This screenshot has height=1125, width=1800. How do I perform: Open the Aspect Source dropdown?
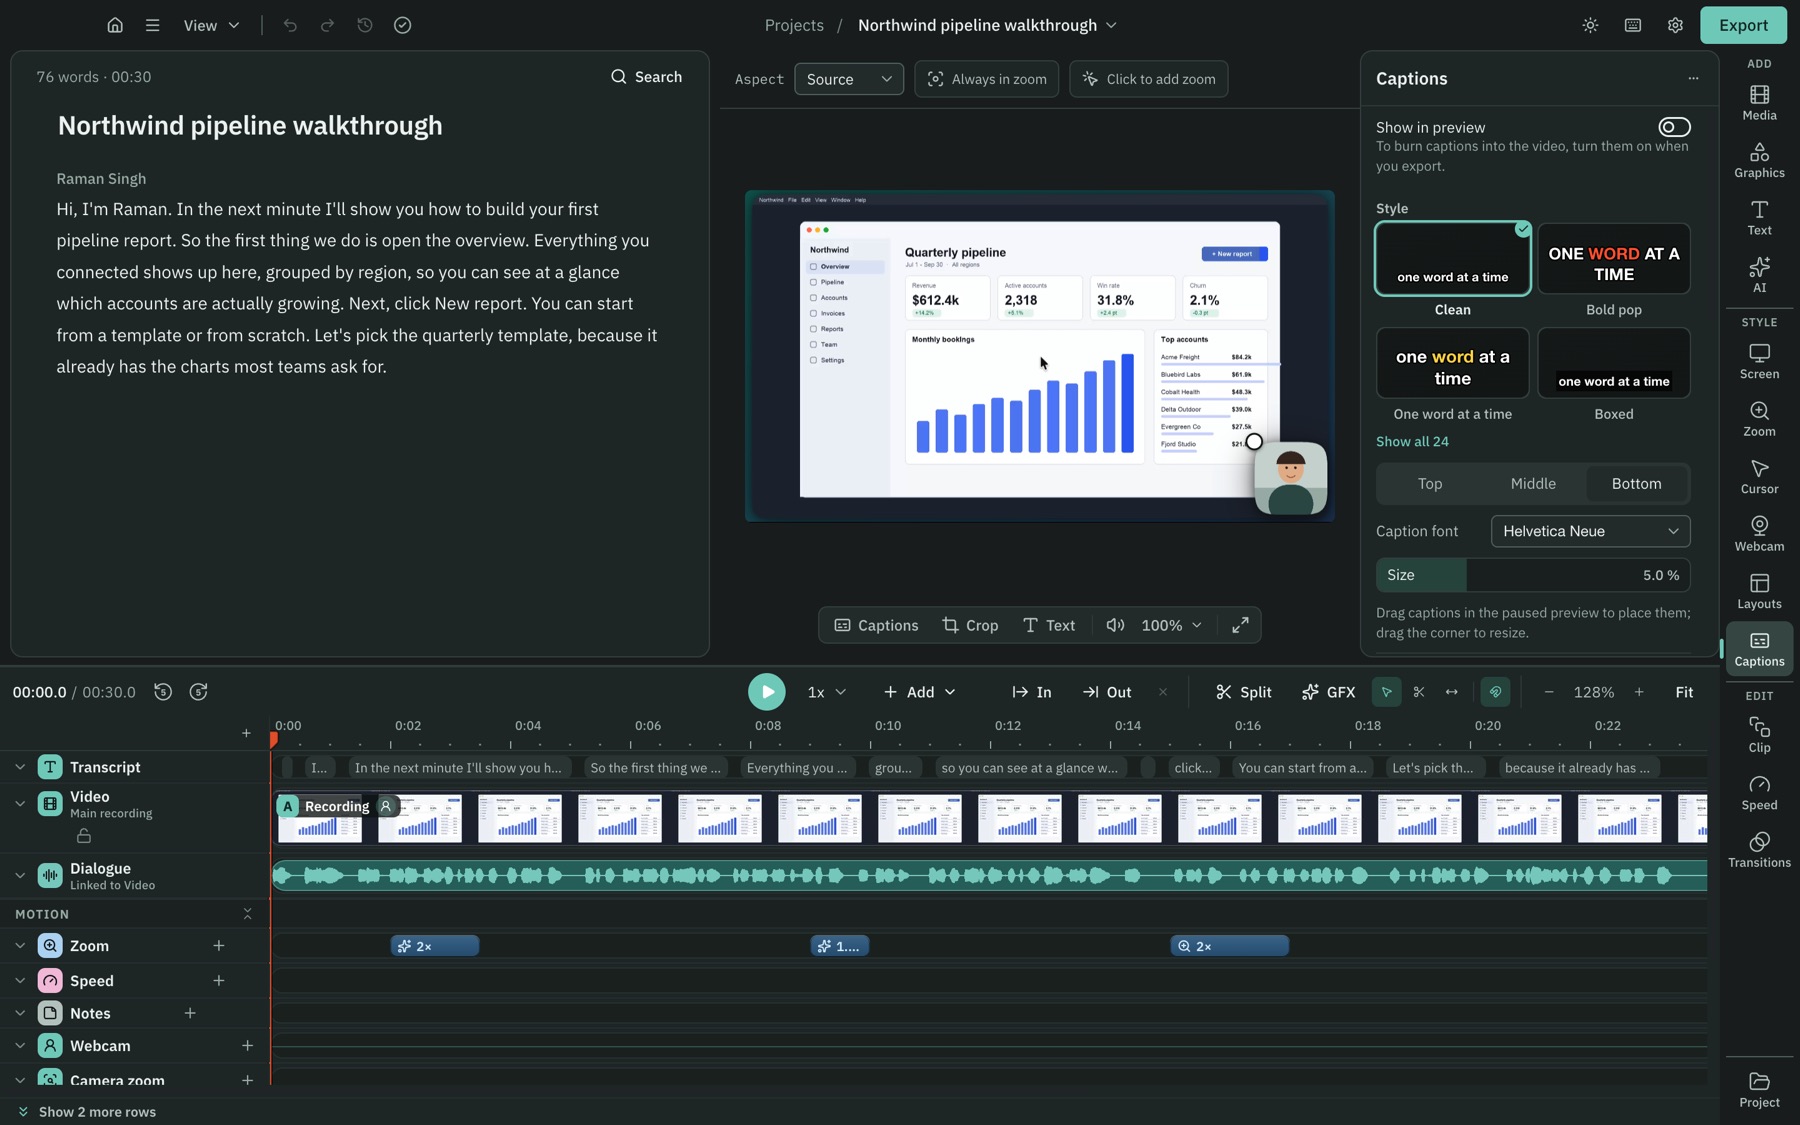(848, 79)
